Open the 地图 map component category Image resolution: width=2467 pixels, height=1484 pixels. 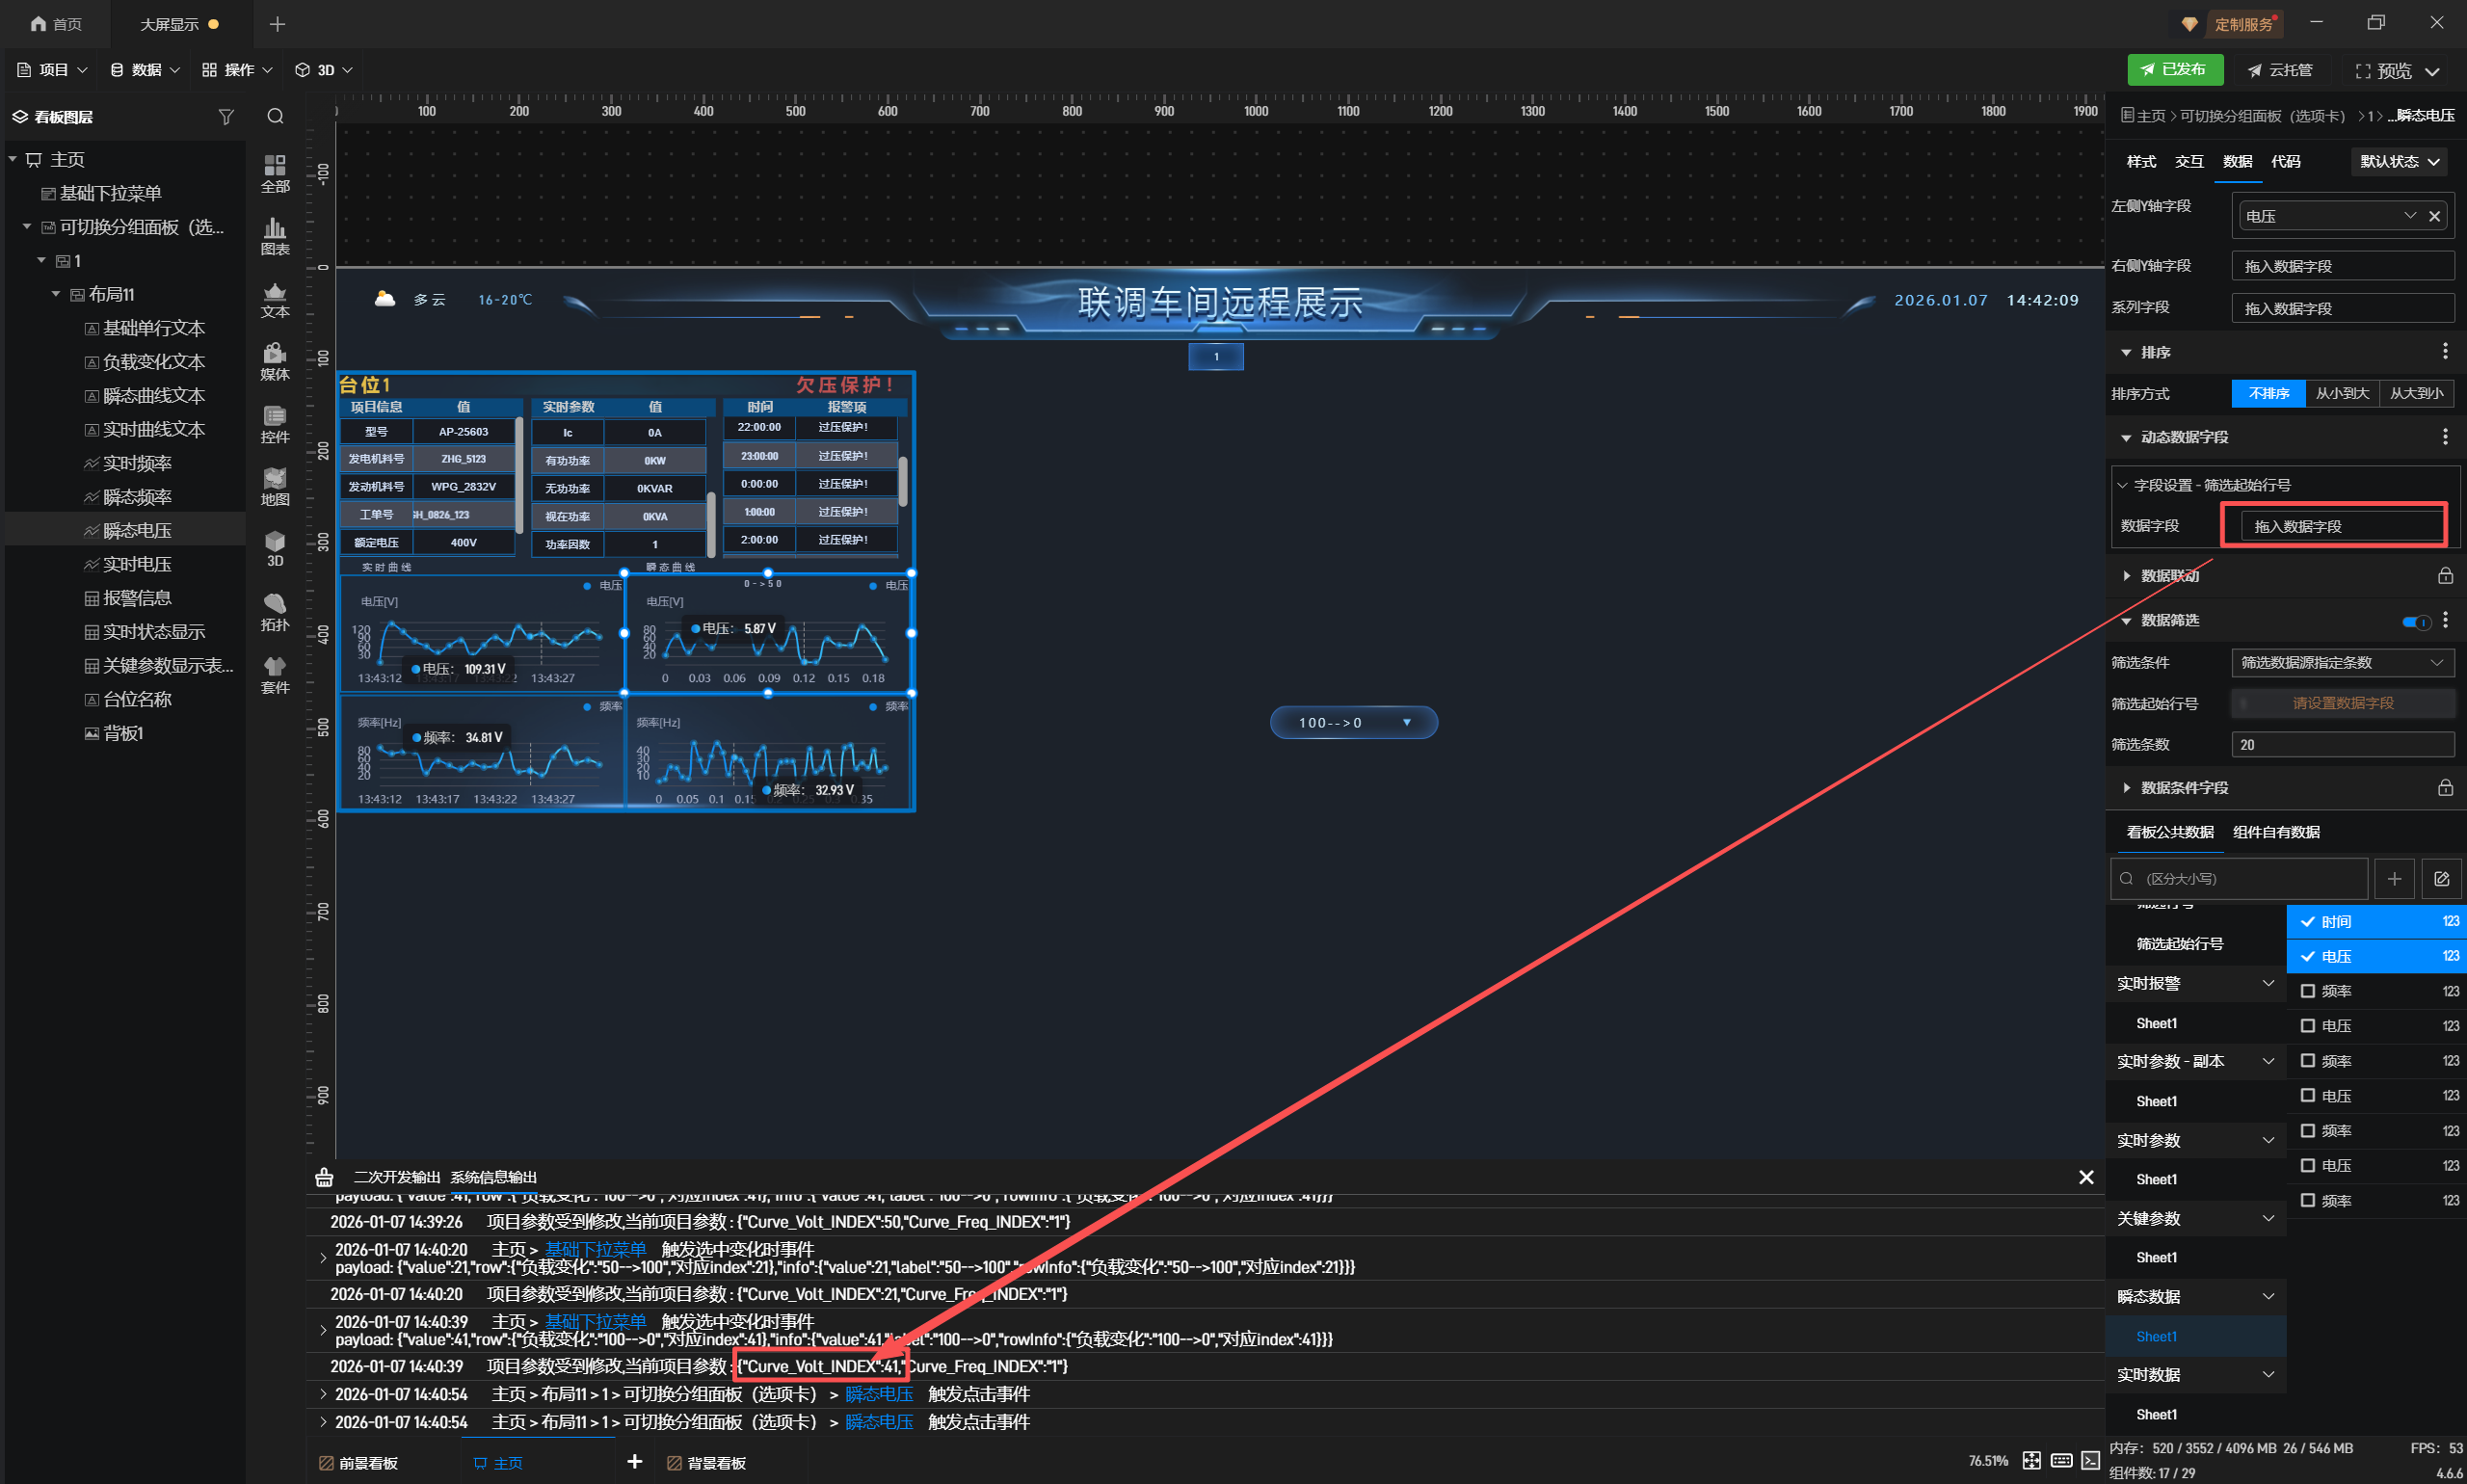coord(275,487)
